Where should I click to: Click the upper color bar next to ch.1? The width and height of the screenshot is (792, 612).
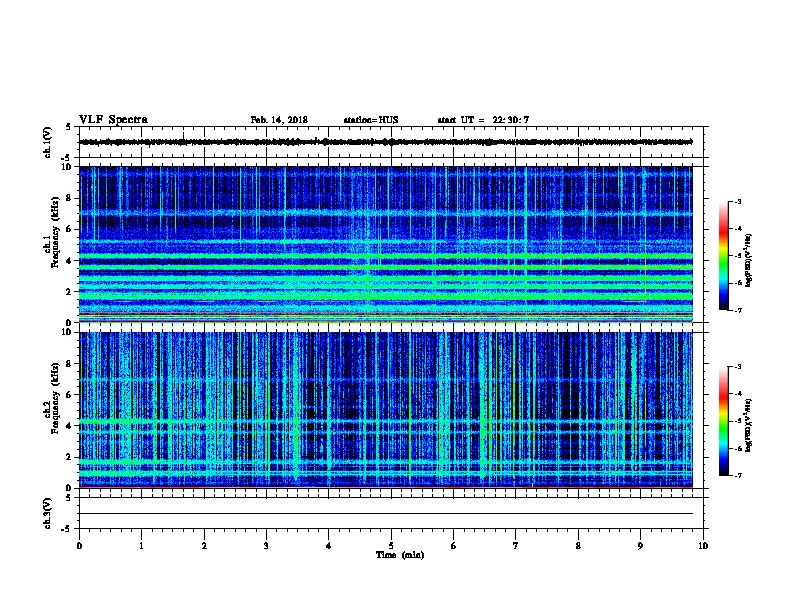point(723,256)
